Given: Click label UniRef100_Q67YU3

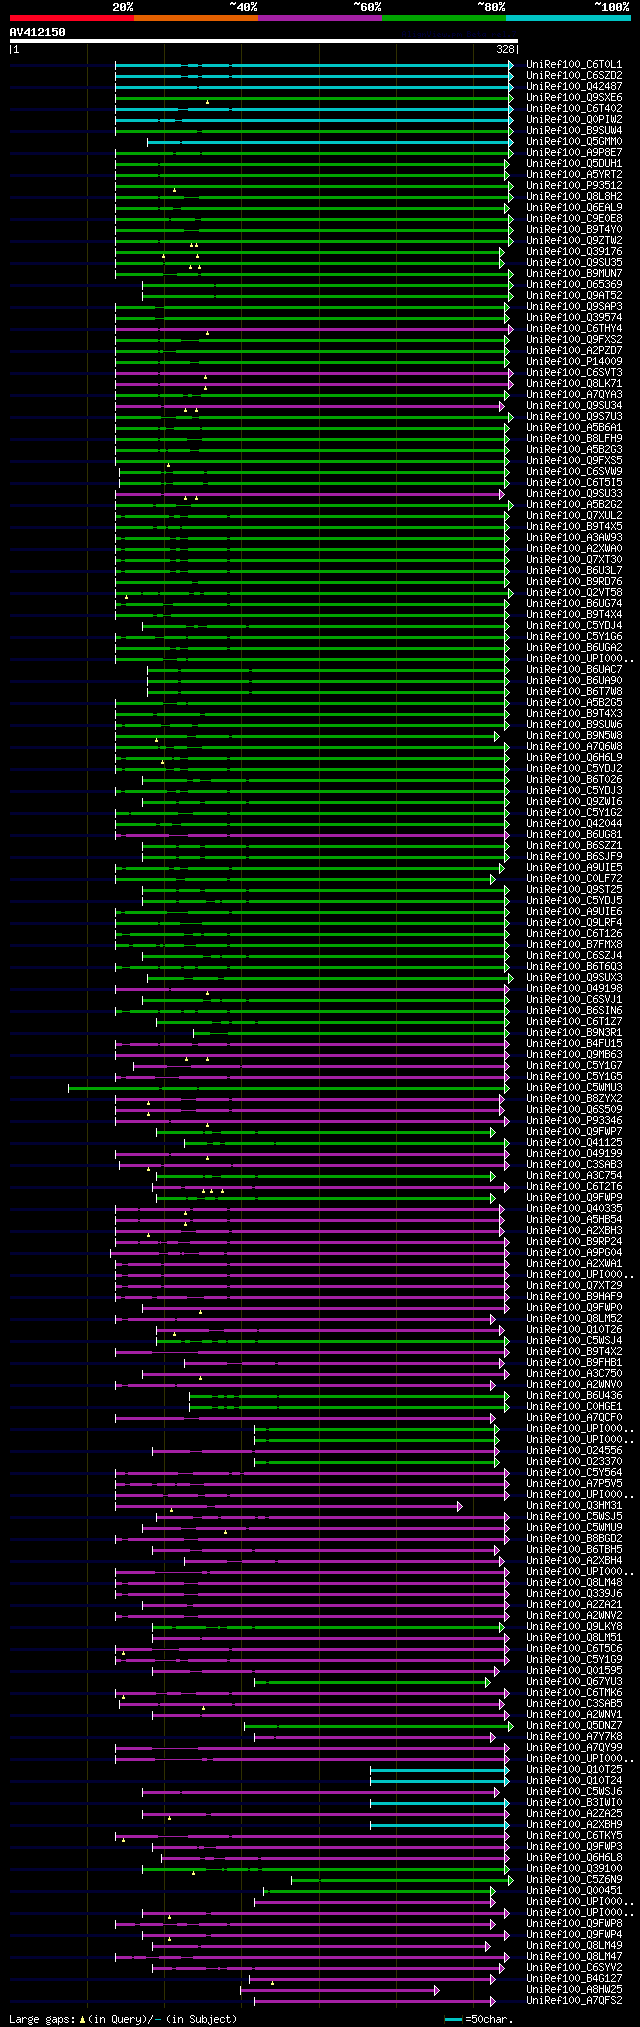Looking at the screenshot, I should click(x=574, y=1682).
